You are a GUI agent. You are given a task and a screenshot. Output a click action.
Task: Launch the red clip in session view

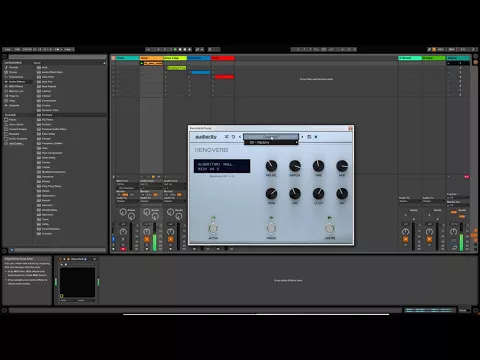[x=224, y=77]
